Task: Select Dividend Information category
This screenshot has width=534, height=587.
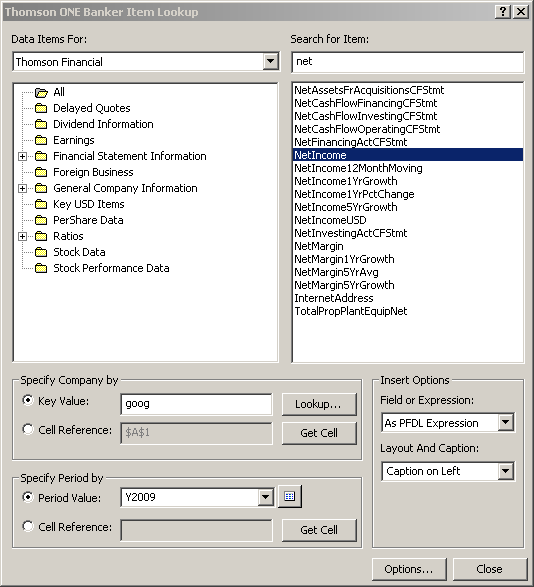Action: tap(103, 124)
